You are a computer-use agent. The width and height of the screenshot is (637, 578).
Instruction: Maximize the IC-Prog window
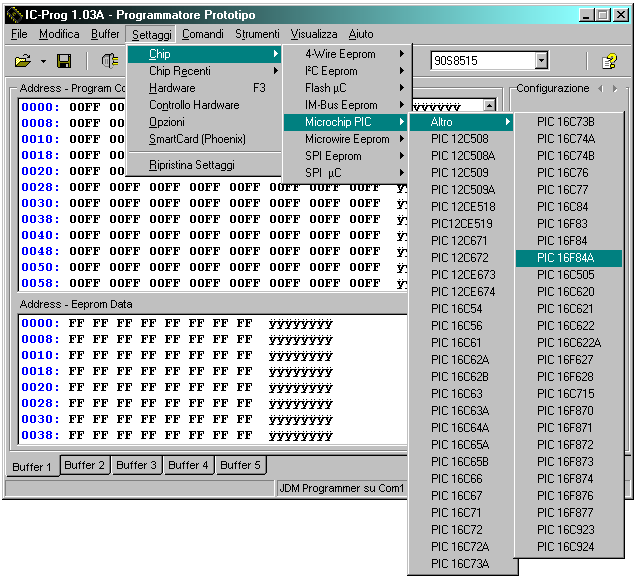point(603,15)
